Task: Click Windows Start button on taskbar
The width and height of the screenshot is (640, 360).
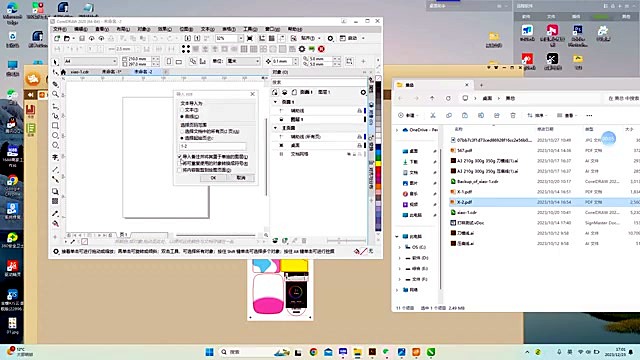Action: click(209, 352)
